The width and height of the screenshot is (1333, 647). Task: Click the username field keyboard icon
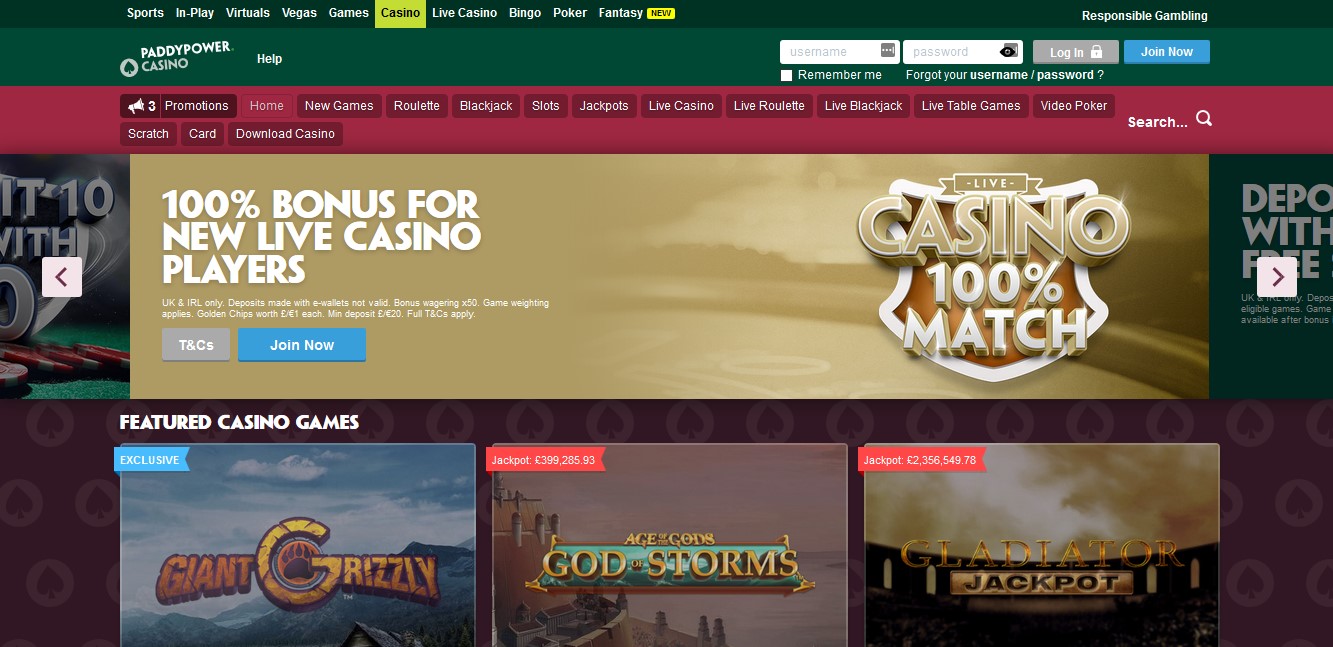(x=888, y=51)
